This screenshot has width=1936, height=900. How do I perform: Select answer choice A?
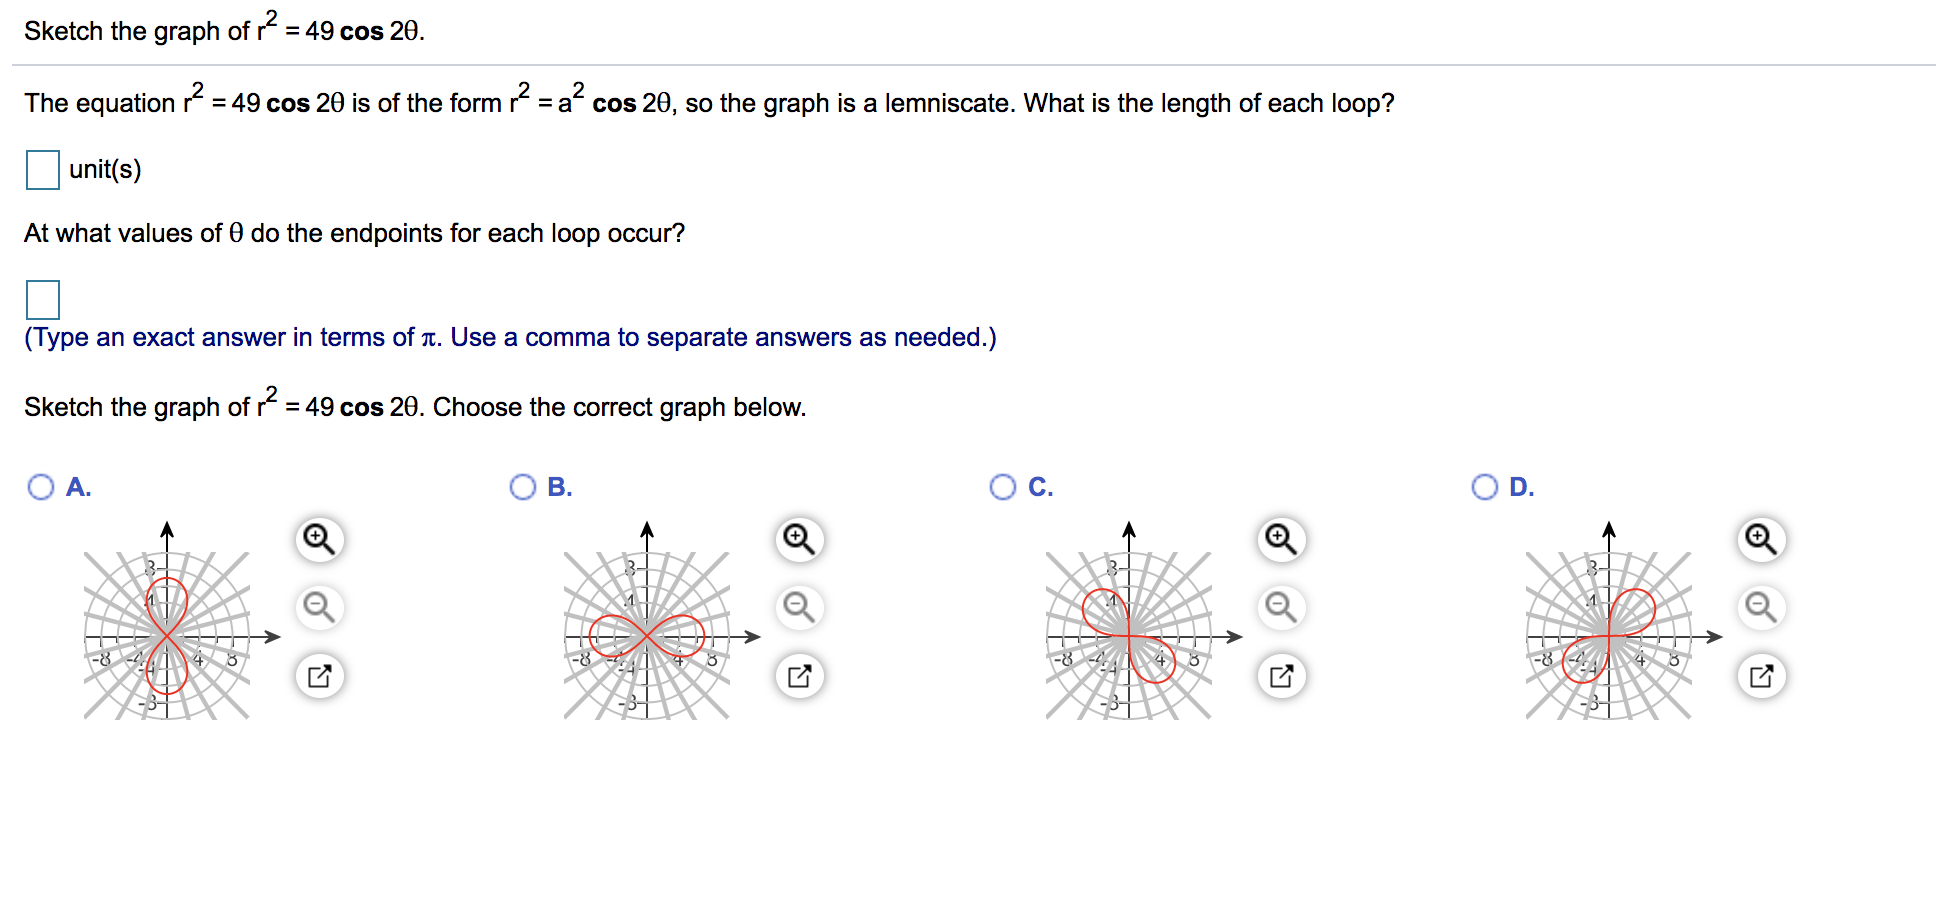coord(41,487)
